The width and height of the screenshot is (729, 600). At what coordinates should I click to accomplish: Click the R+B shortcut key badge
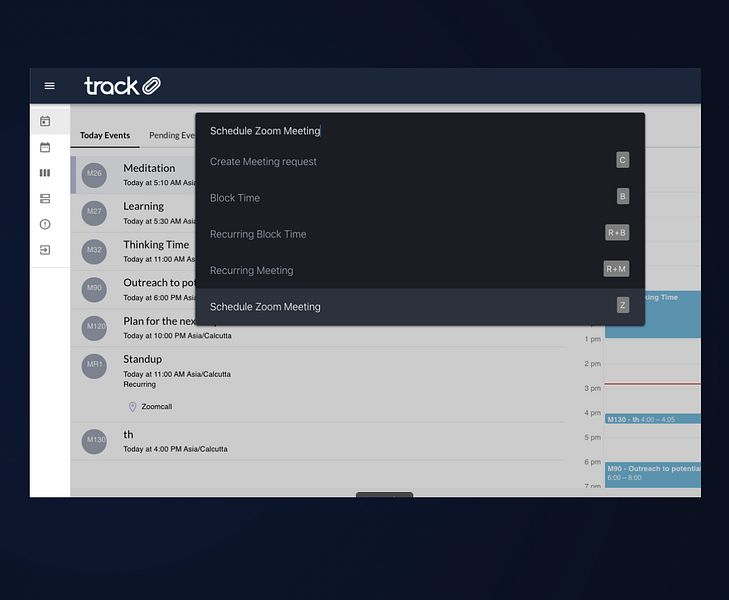point(617,233)
